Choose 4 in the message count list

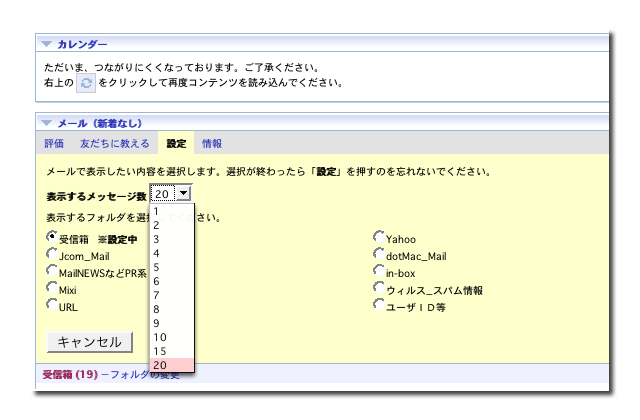(172, 253)
